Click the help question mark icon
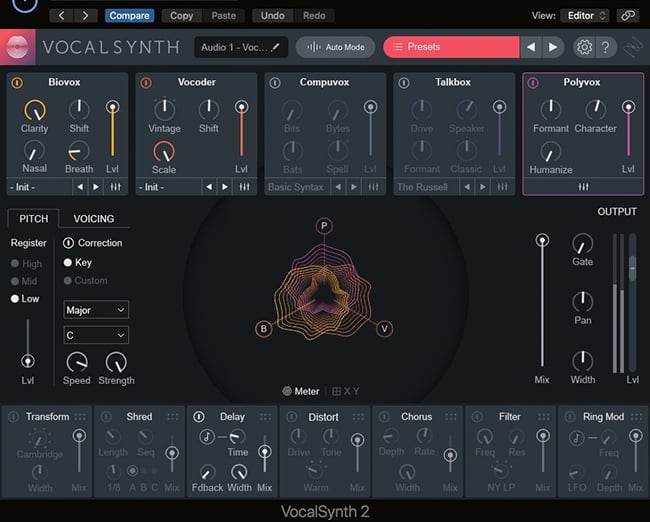The width and height of the screenshot is (650, 522). (x=606, y=47)
